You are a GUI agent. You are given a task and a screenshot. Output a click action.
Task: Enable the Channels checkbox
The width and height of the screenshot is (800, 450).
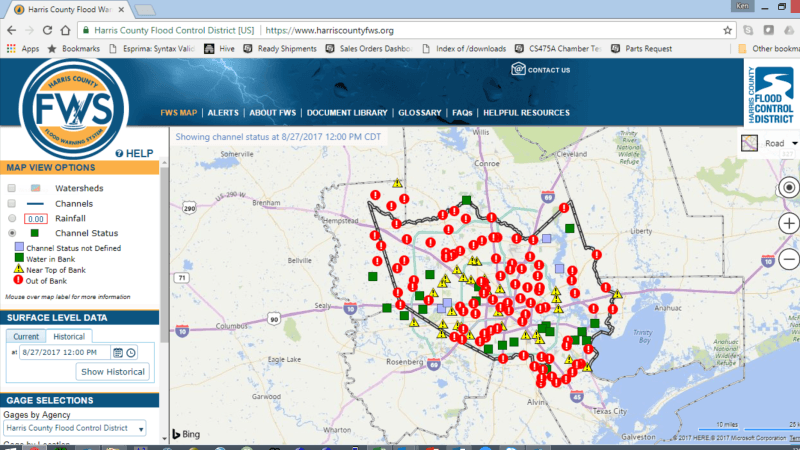(x=11, y=204)
